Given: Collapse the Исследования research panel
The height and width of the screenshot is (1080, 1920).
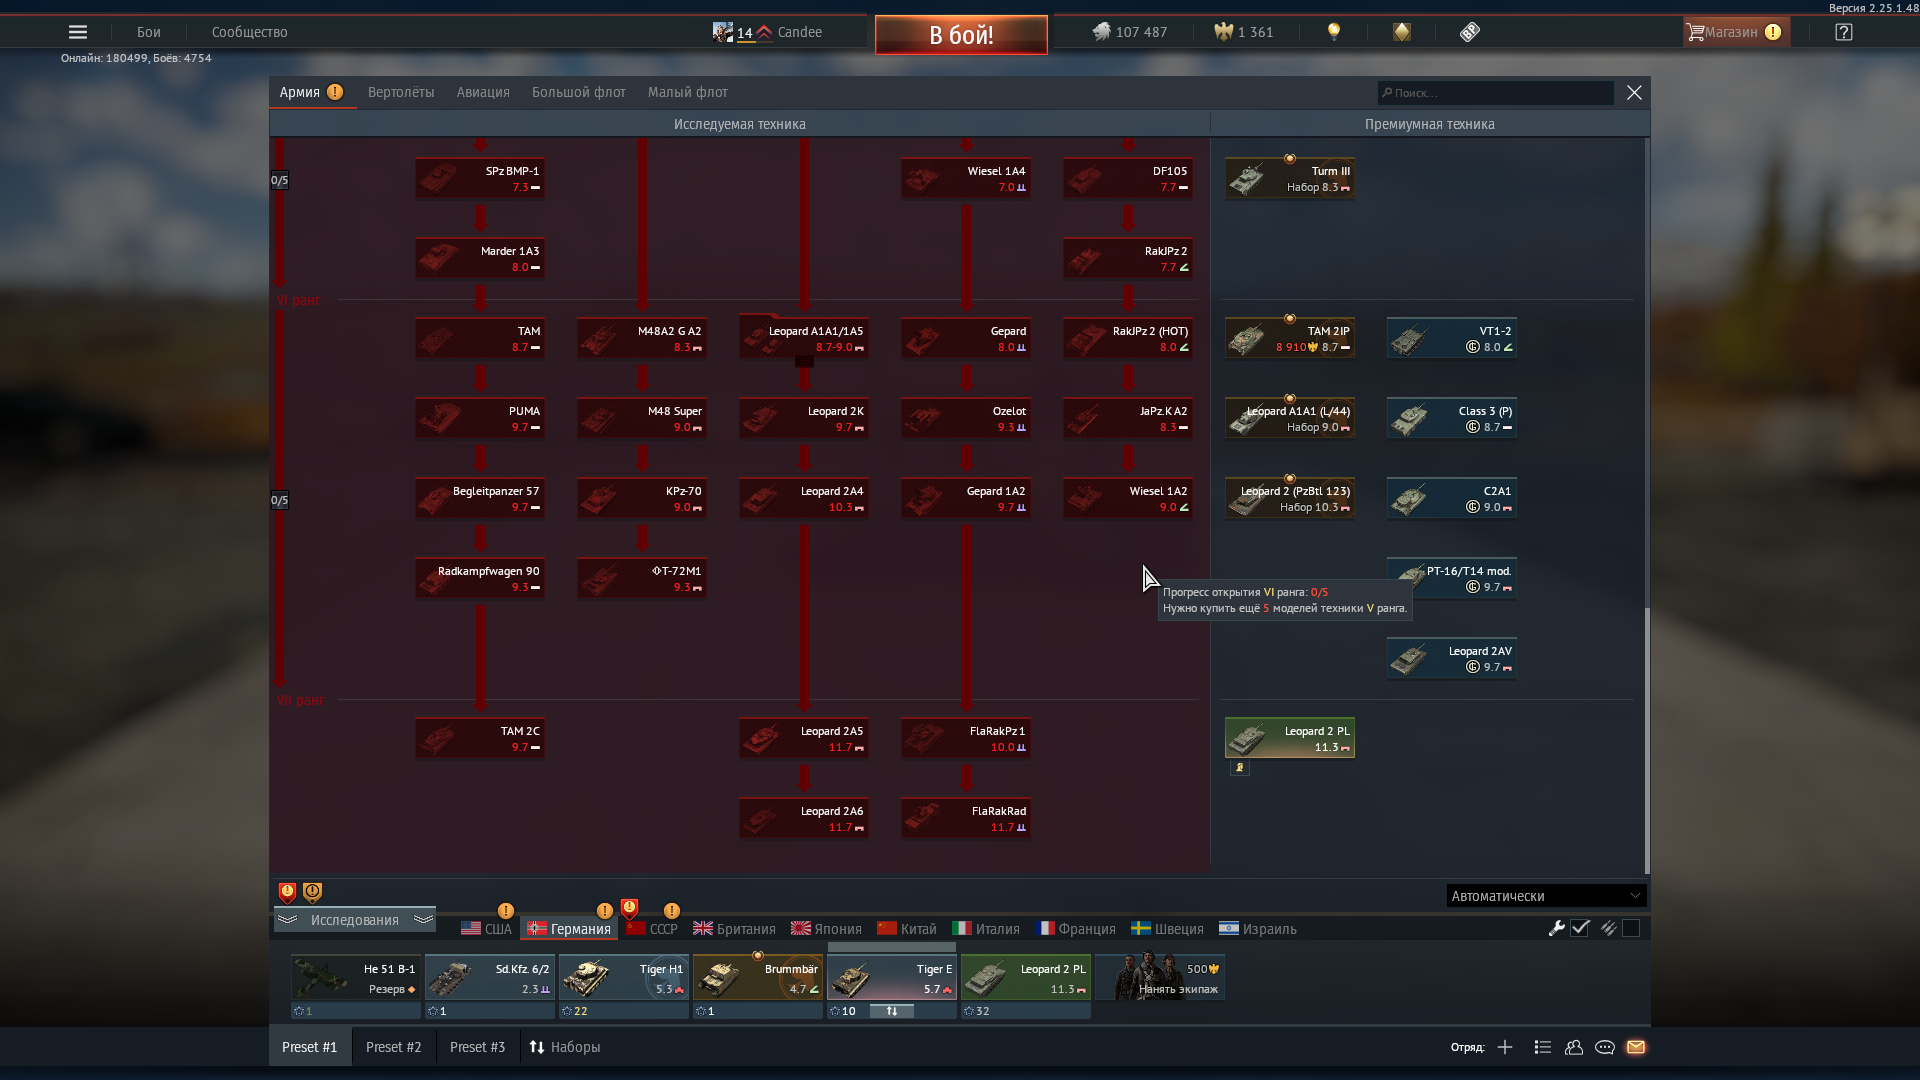Looking at the screenshot, I should pos(354,920).
